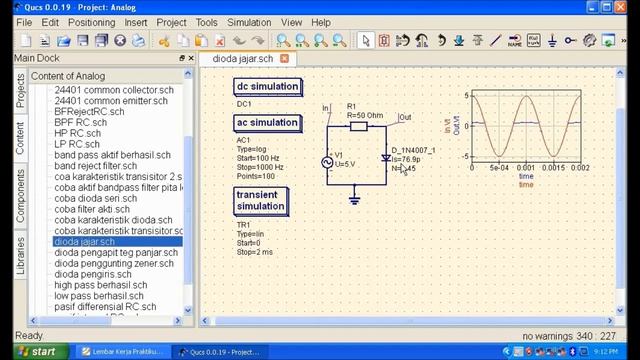Select BPF RC.sch file
This screenshot has width=640, height=360.
[80, 122]
